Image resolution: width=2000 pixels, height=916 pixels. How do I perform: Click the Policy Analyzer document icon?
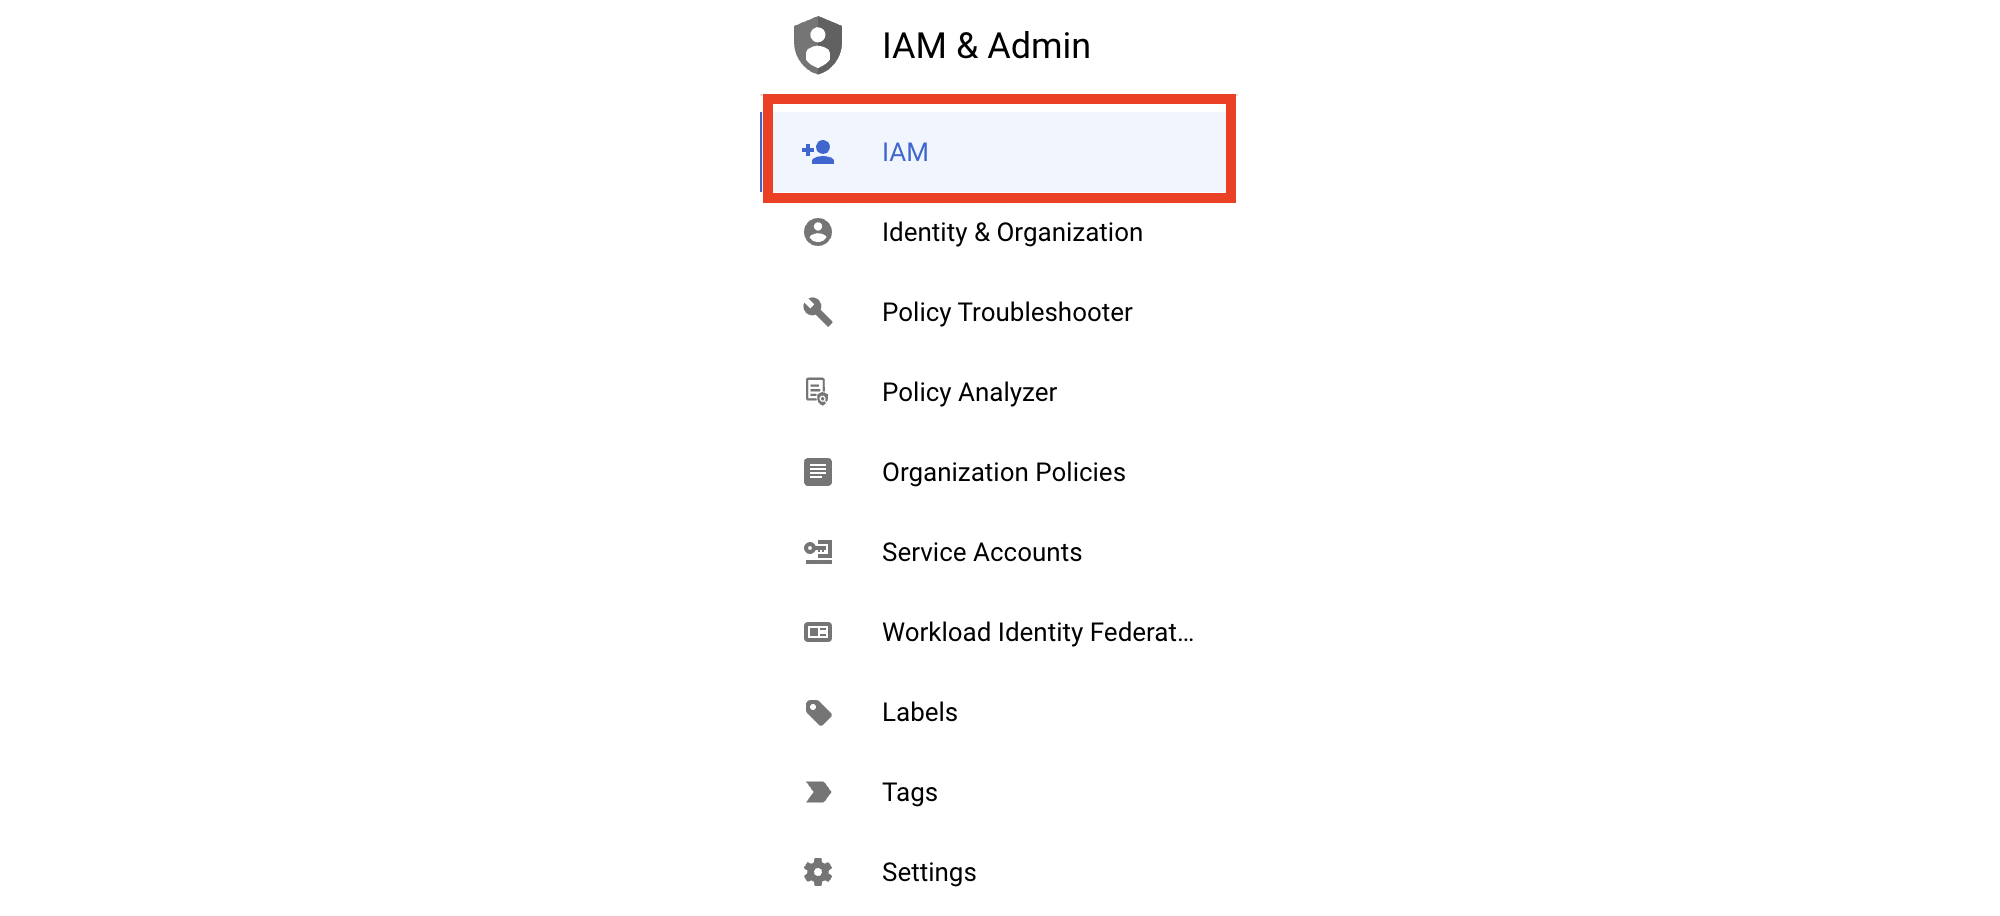point(818,392)
